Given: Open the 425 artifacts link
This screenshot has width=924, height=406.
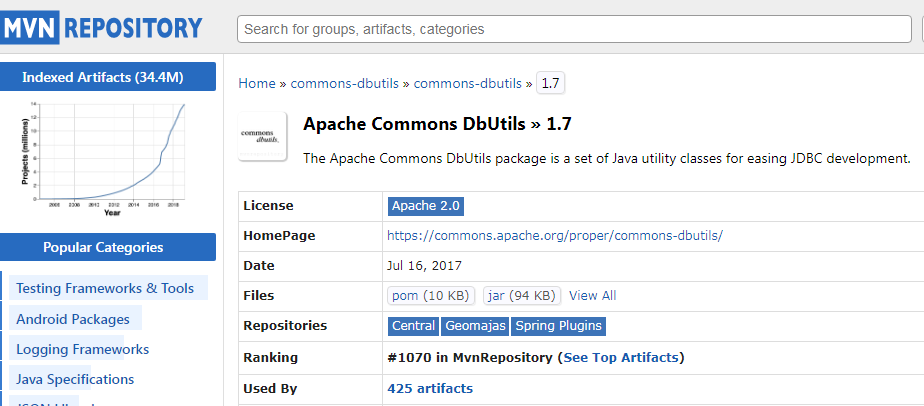Looking at the screenshot, I should pos(430,388).
